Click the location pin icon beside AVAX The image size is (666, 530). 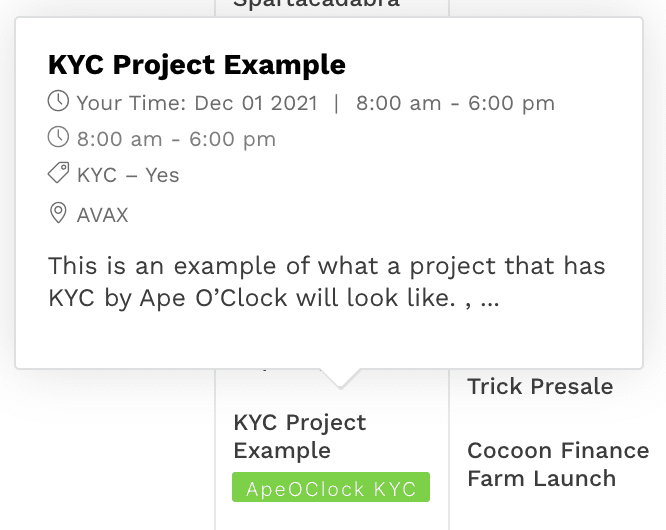58,212
